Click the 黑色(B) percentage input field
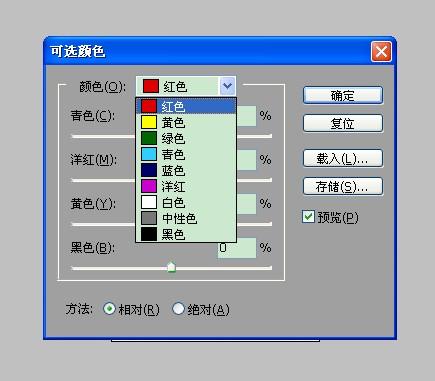Image resolution: width=435 pixels, height=381 pixels. coord(237,248)
